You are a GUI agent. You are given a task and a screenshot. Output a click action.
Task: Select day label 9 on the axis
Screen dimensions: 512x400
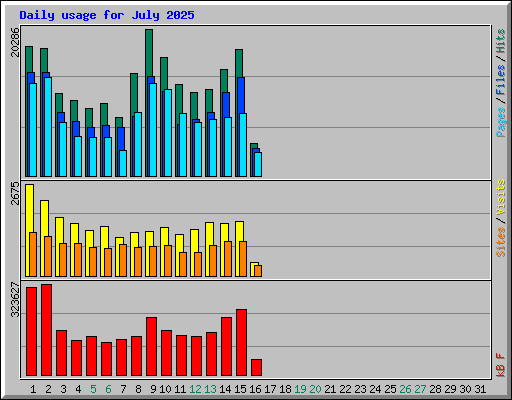tap(153, 389)
